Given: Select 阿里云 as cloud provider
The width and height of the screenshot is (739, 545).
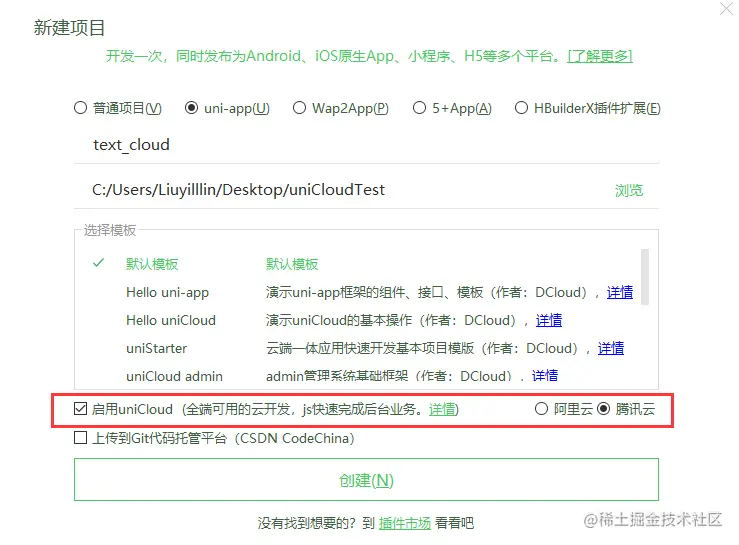Looking at the screenshot, I should pyautogui.click(x=542, y=409).
